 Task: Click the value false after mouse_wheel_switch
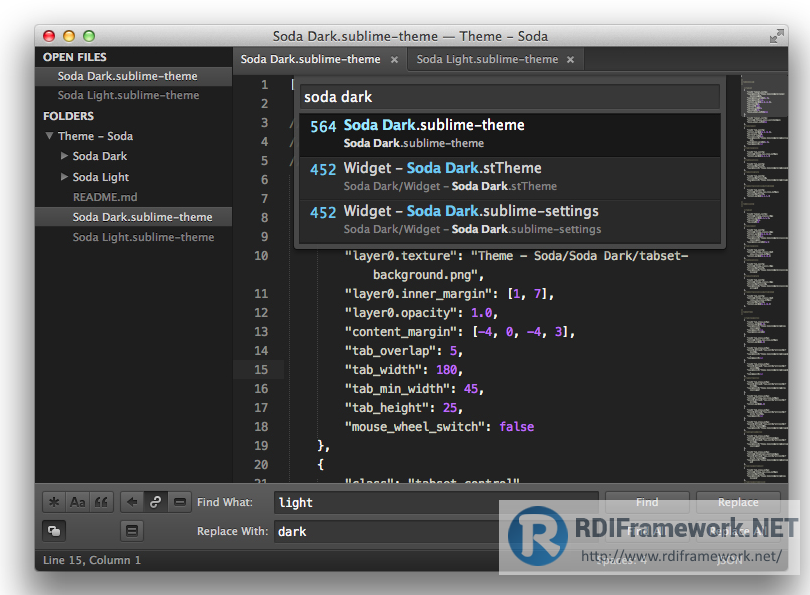coord(517,427)
